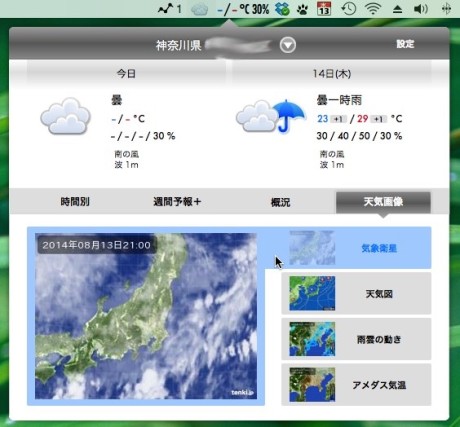Open Time Machine menu bar icon

click(349, 9)
